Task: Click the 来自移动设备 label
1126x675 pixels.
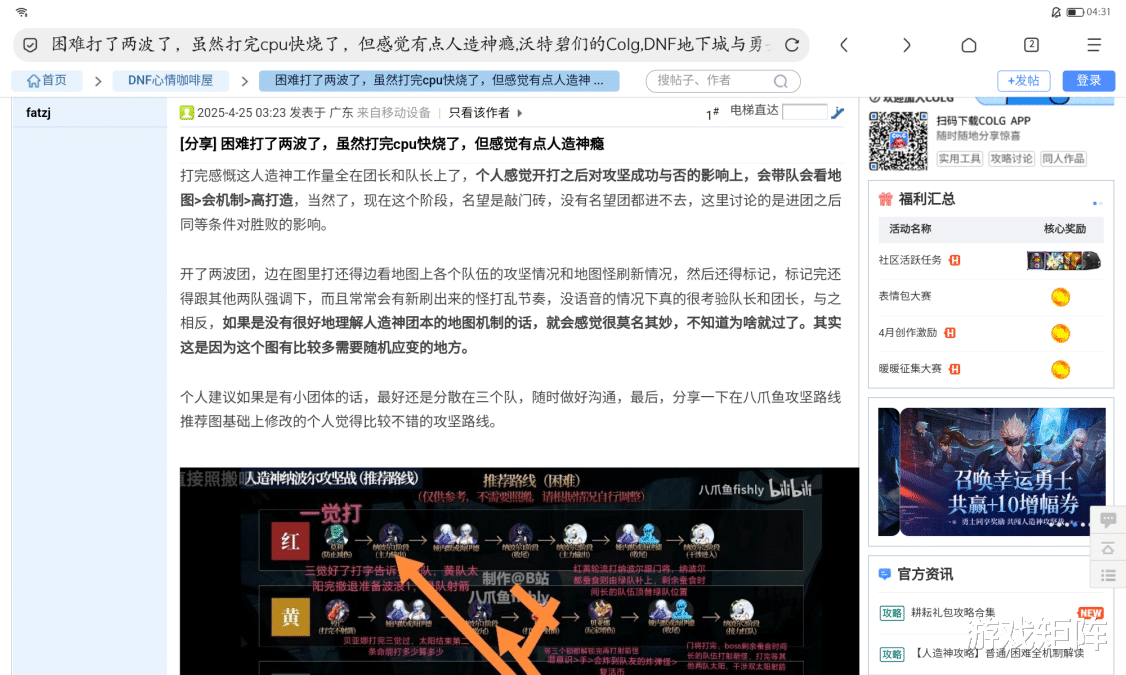Action: [394, 113]
